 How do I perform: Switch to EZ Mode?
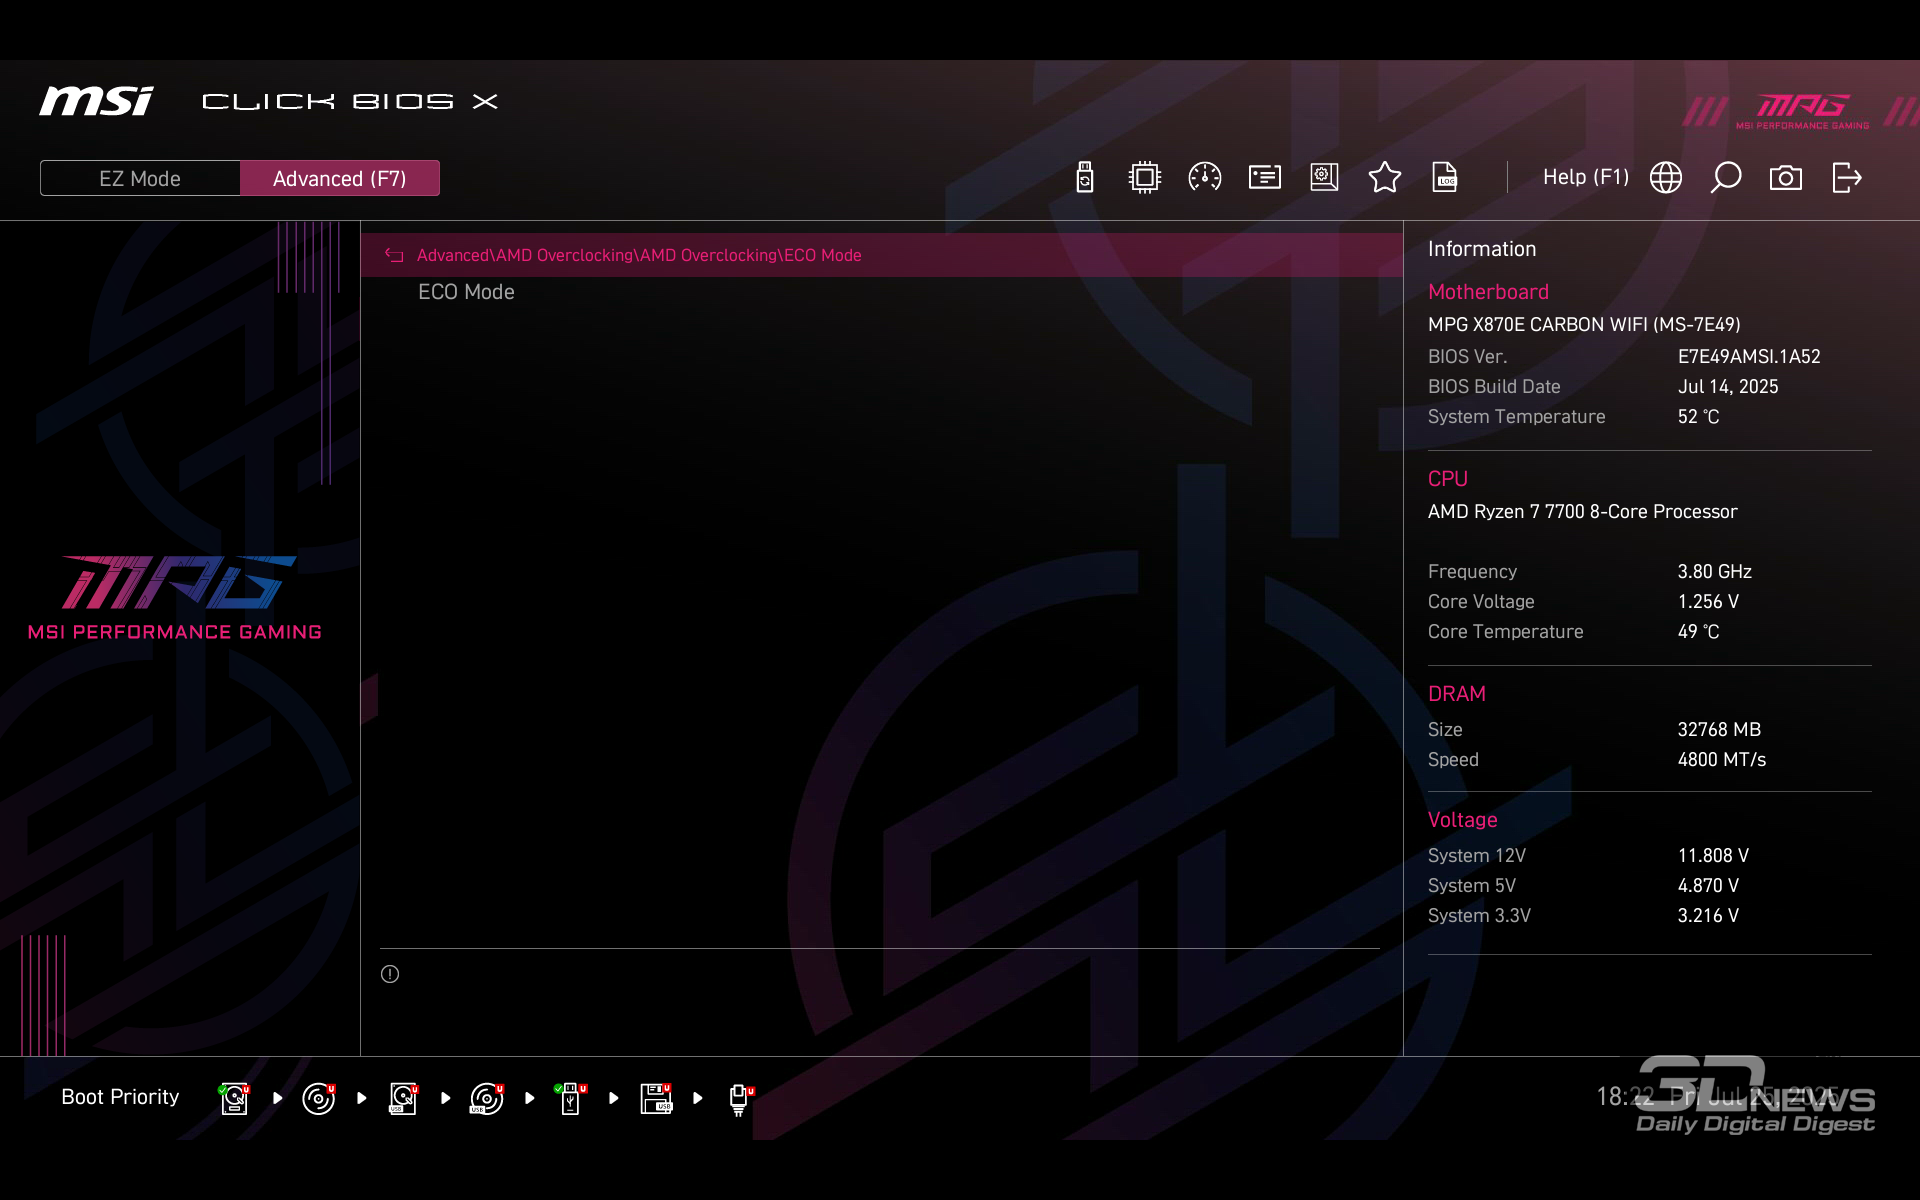(140, 178)
